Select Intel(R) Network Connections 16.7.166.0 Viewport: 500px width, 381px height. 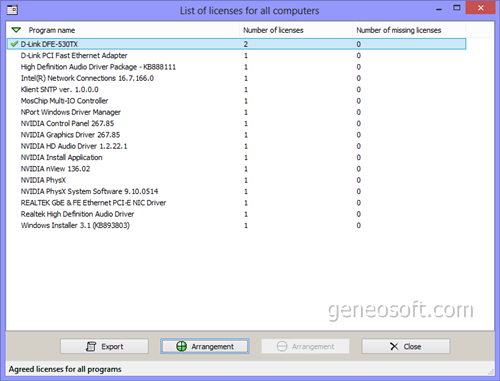236,78
